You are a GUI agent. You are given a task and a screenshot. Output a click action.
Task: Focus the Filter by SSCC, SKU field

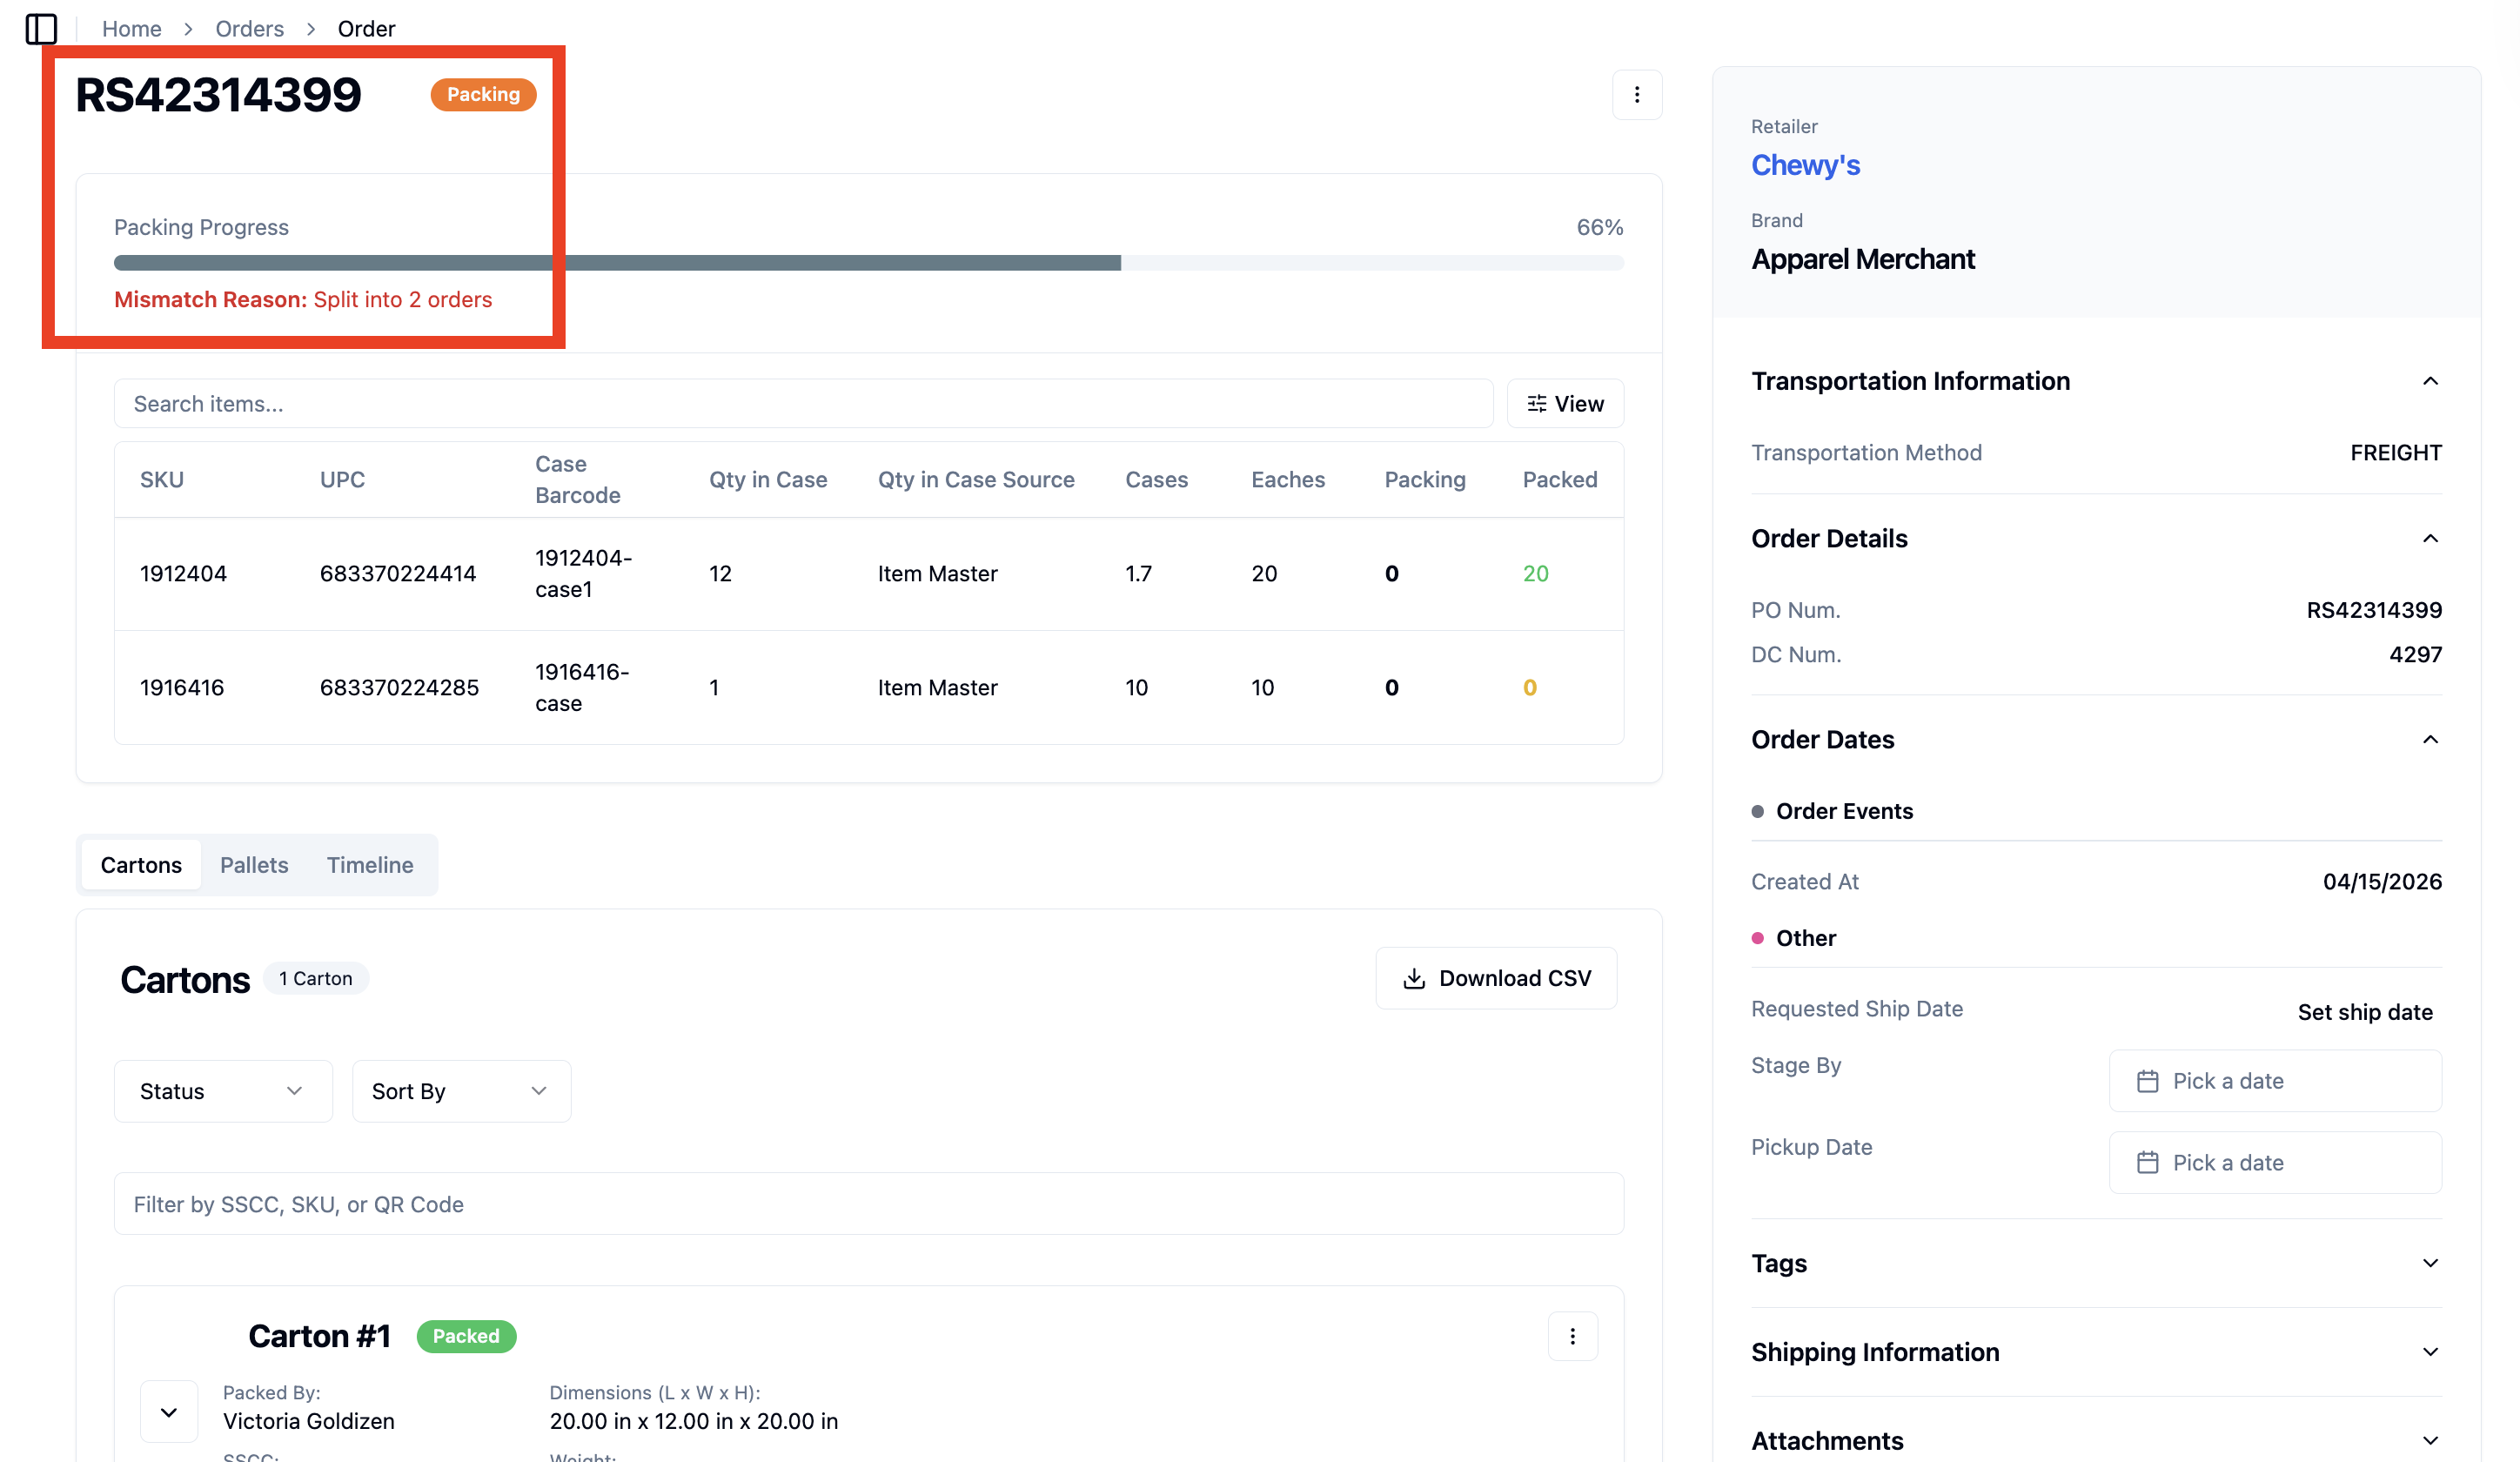pos(868,1204)
